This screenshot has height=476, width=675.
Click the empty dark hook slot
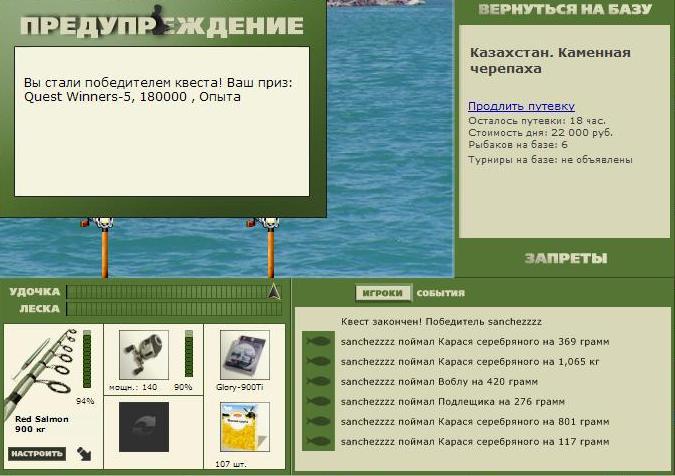(144, 427)
